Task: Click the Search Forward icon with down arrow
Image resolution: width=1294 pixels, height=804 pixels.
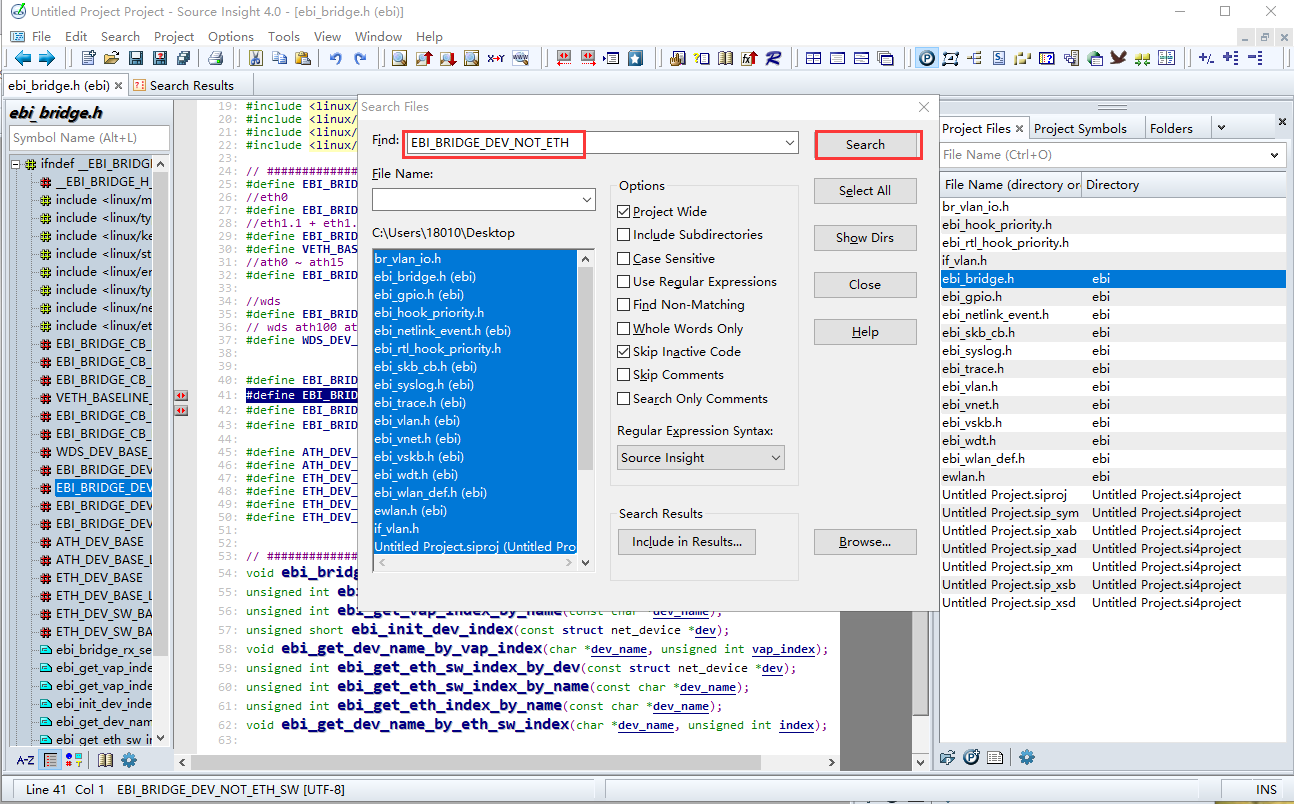Action: point(447,58)
